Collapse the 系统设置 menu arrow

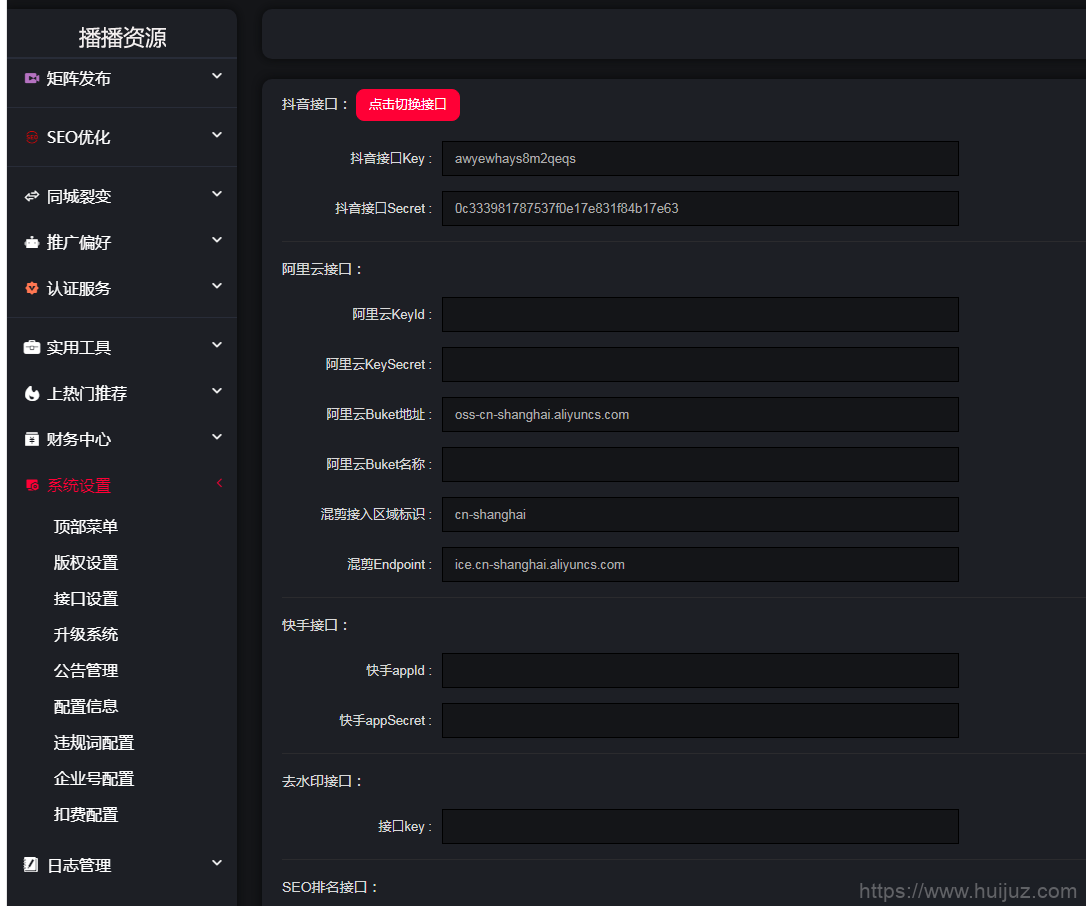click(219, 483)
